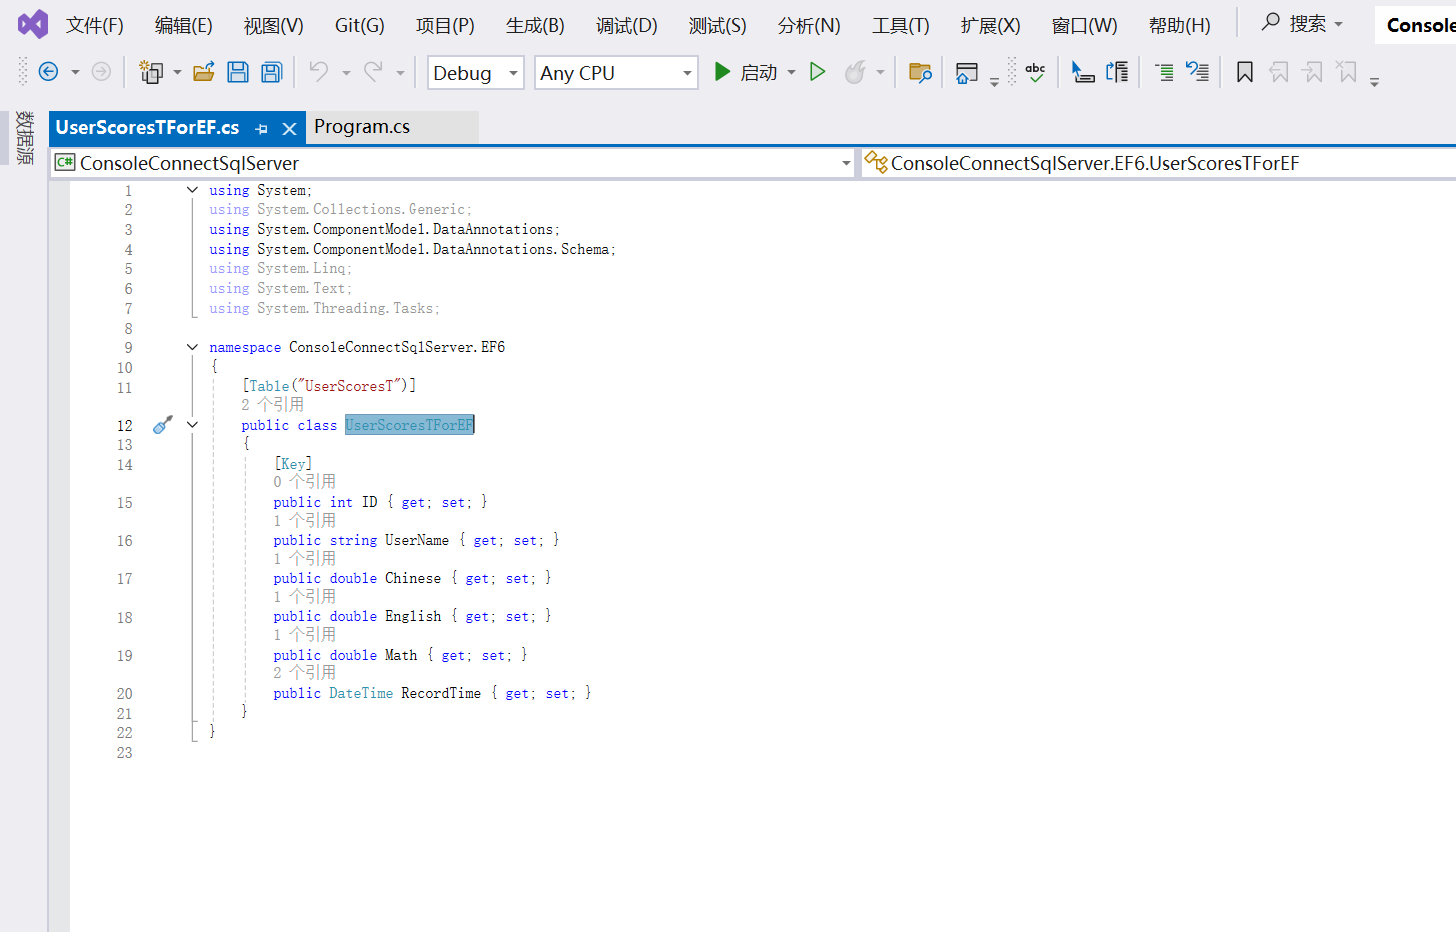Start debugging with the green 启动 arrow
Viewport: 1456px width, 932px height.
tap(722, 71)
